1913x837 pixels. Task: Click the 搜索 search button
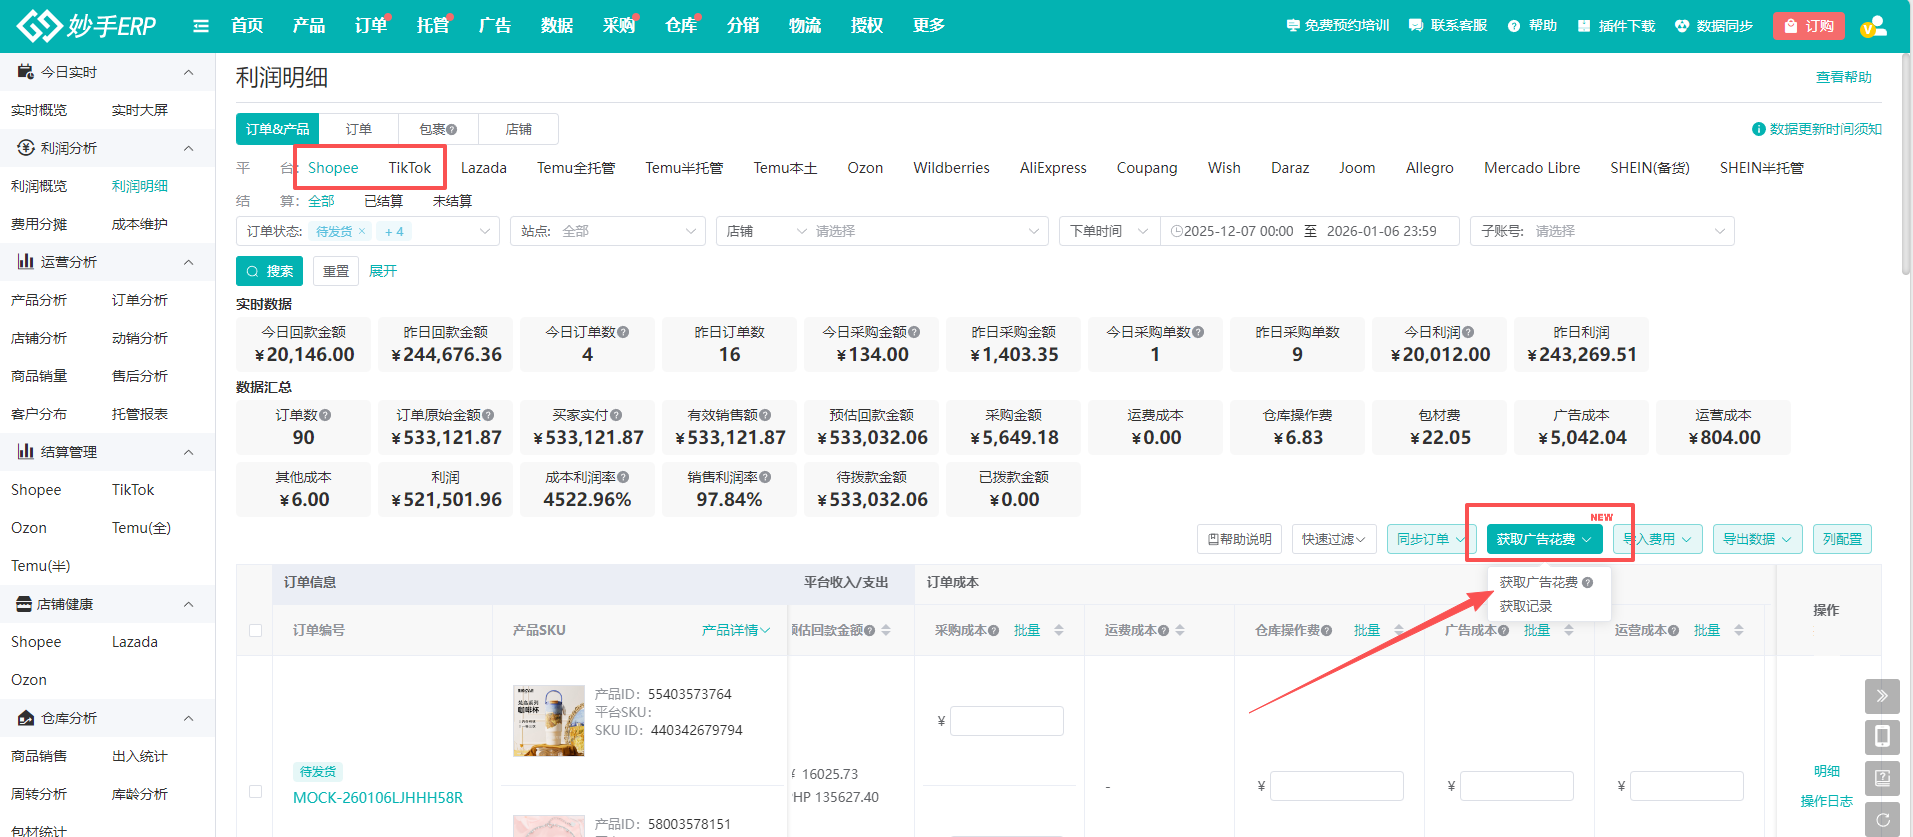[270, 271]
